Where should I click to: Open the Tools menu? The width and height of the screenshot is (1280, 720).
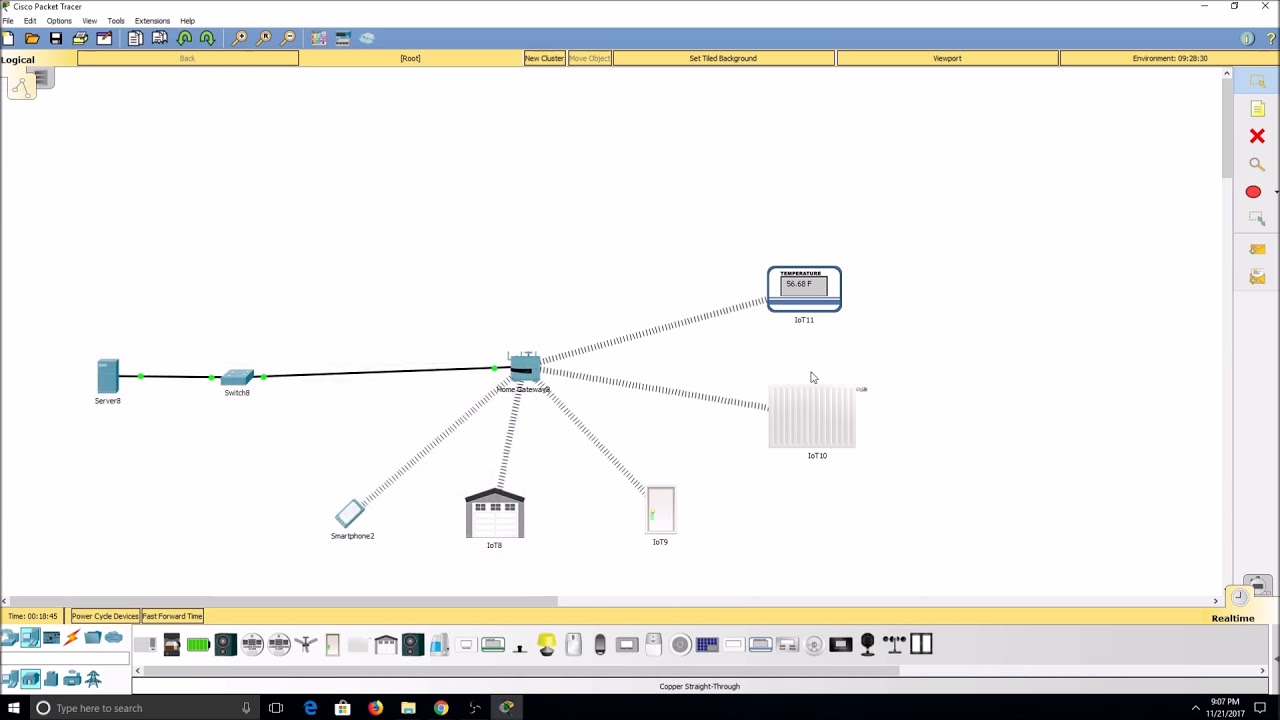point(116,21)
